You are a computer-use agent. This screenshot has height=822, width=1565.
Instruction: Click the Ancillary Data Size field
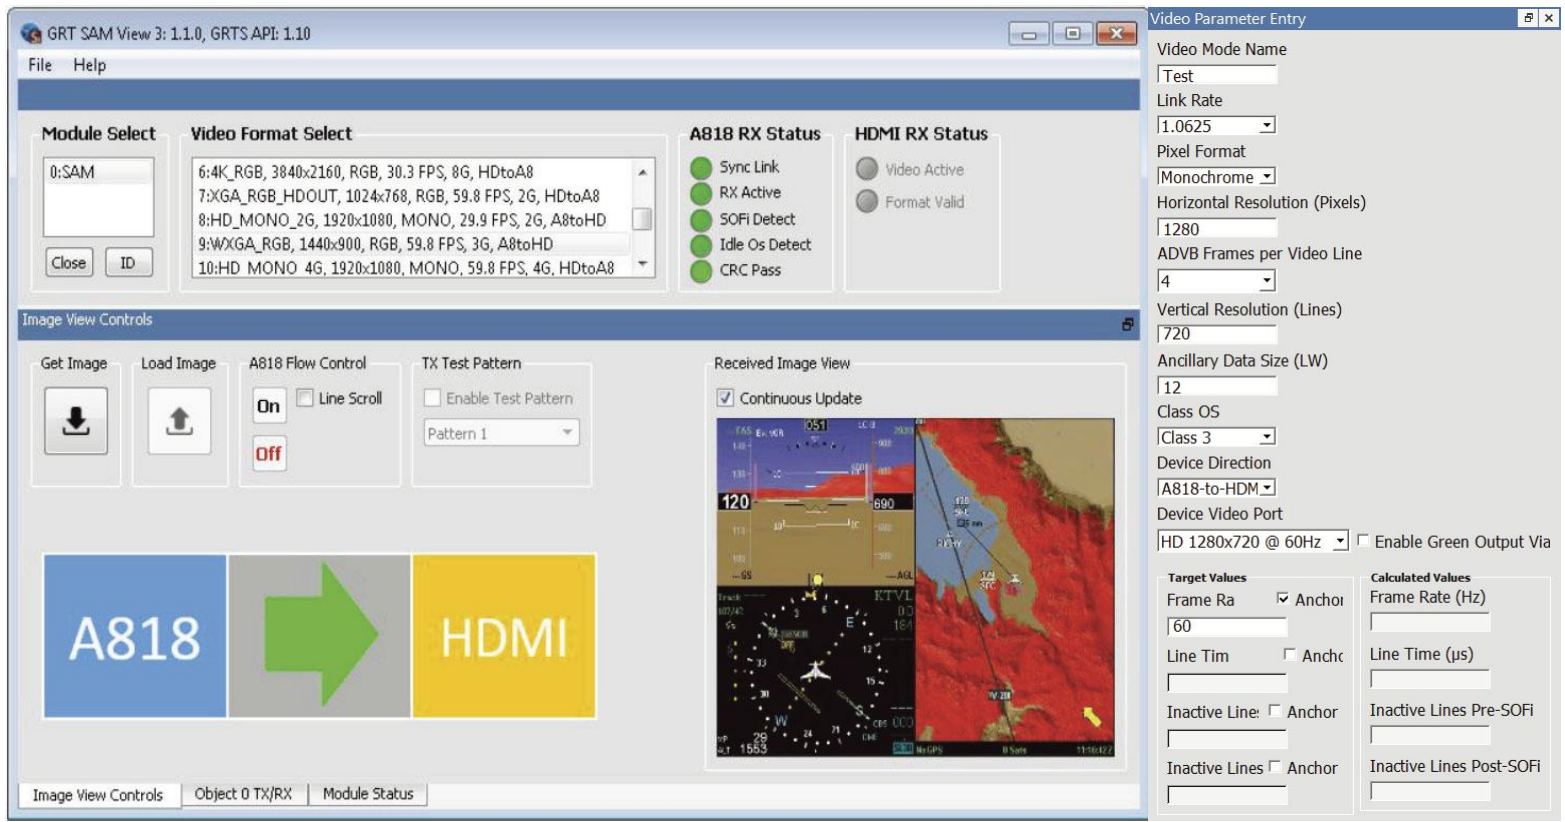(x=1217, y=387)
